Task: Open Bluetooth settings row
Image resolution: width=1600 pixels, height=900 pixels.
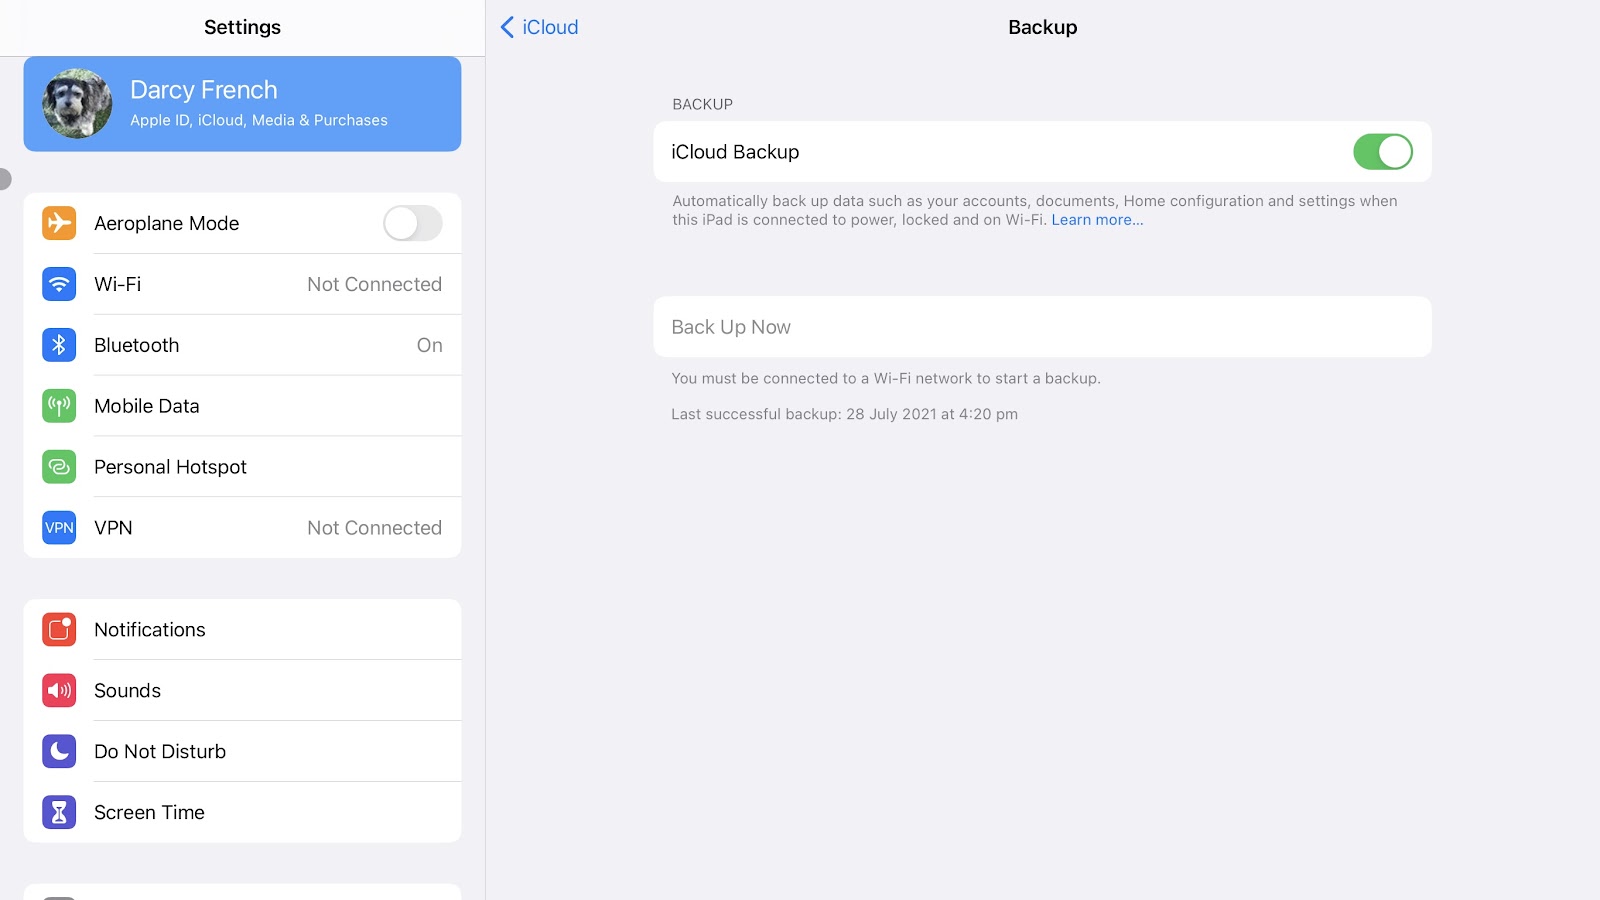Action: coord(242,345)
